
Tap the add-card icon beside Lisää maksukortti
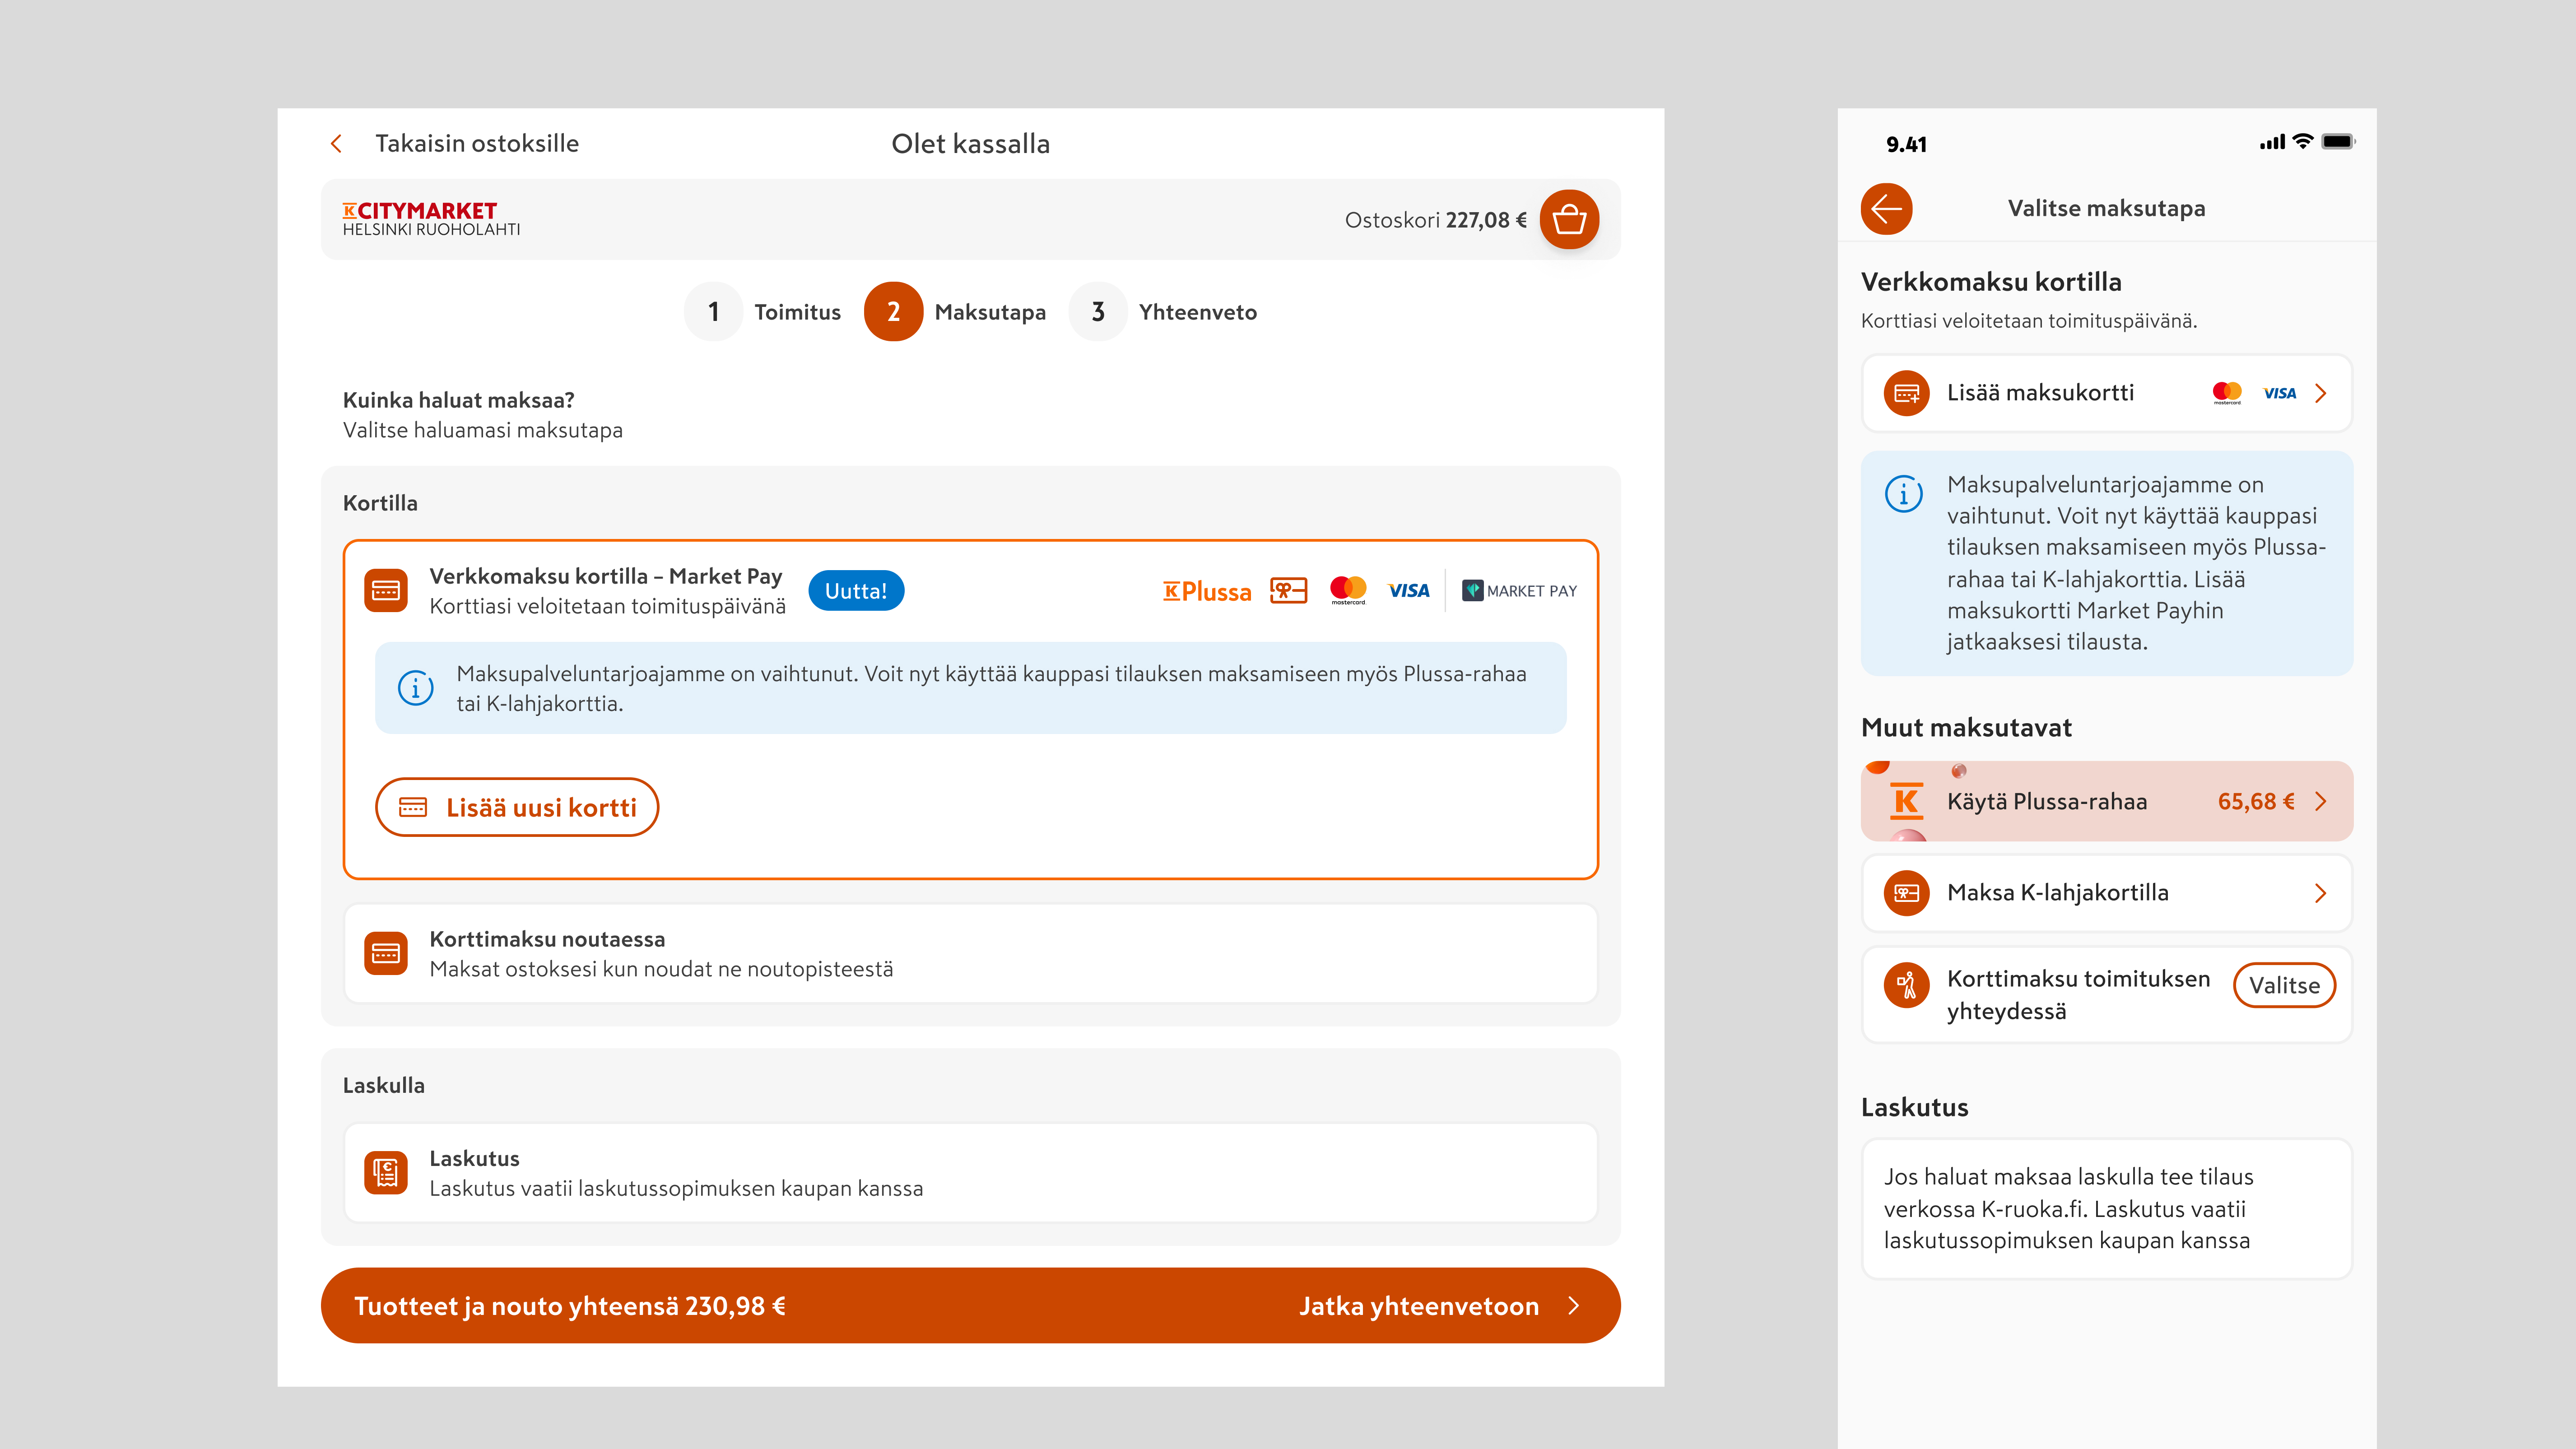pos(1906,393)
